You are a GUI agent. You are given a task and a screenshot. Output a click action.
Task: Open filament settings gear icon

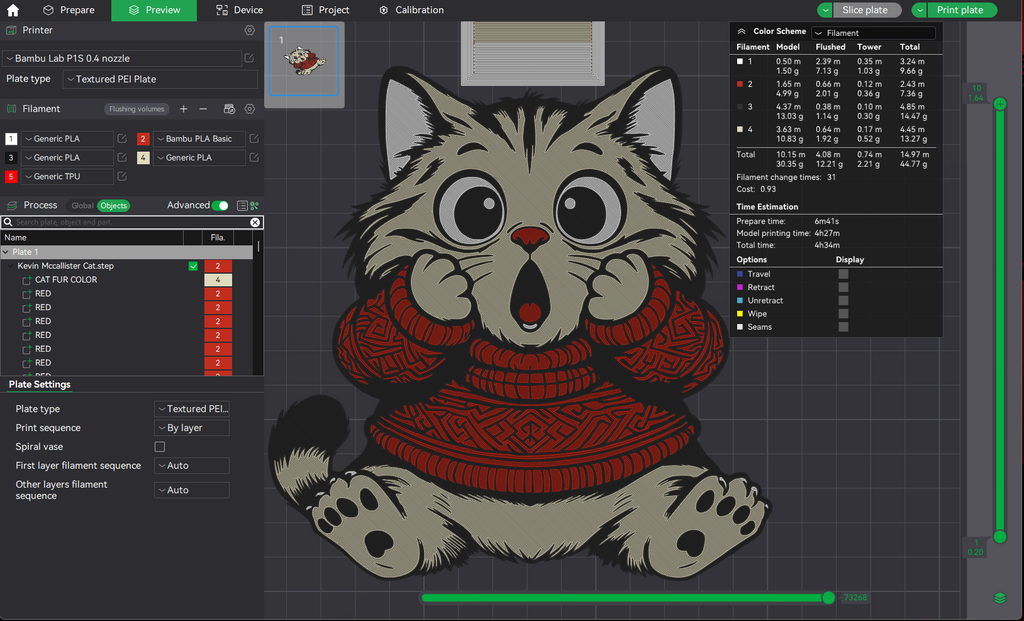tap(249, 109)
